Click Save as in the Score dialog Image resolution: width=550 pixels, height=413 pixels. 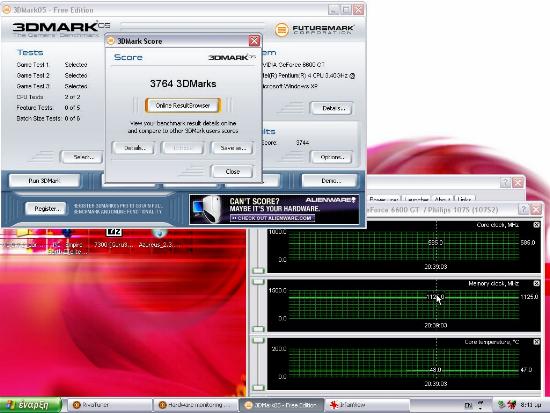232,148
